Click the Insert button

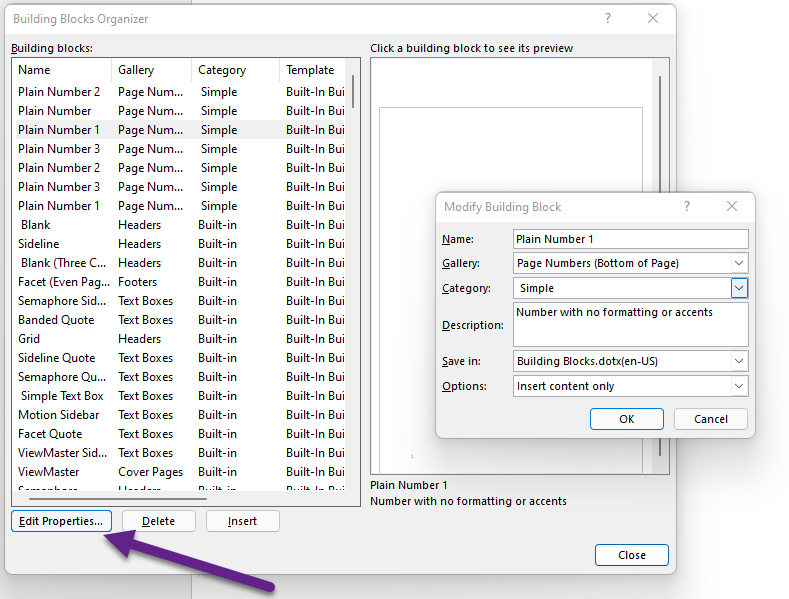point(243,521)
